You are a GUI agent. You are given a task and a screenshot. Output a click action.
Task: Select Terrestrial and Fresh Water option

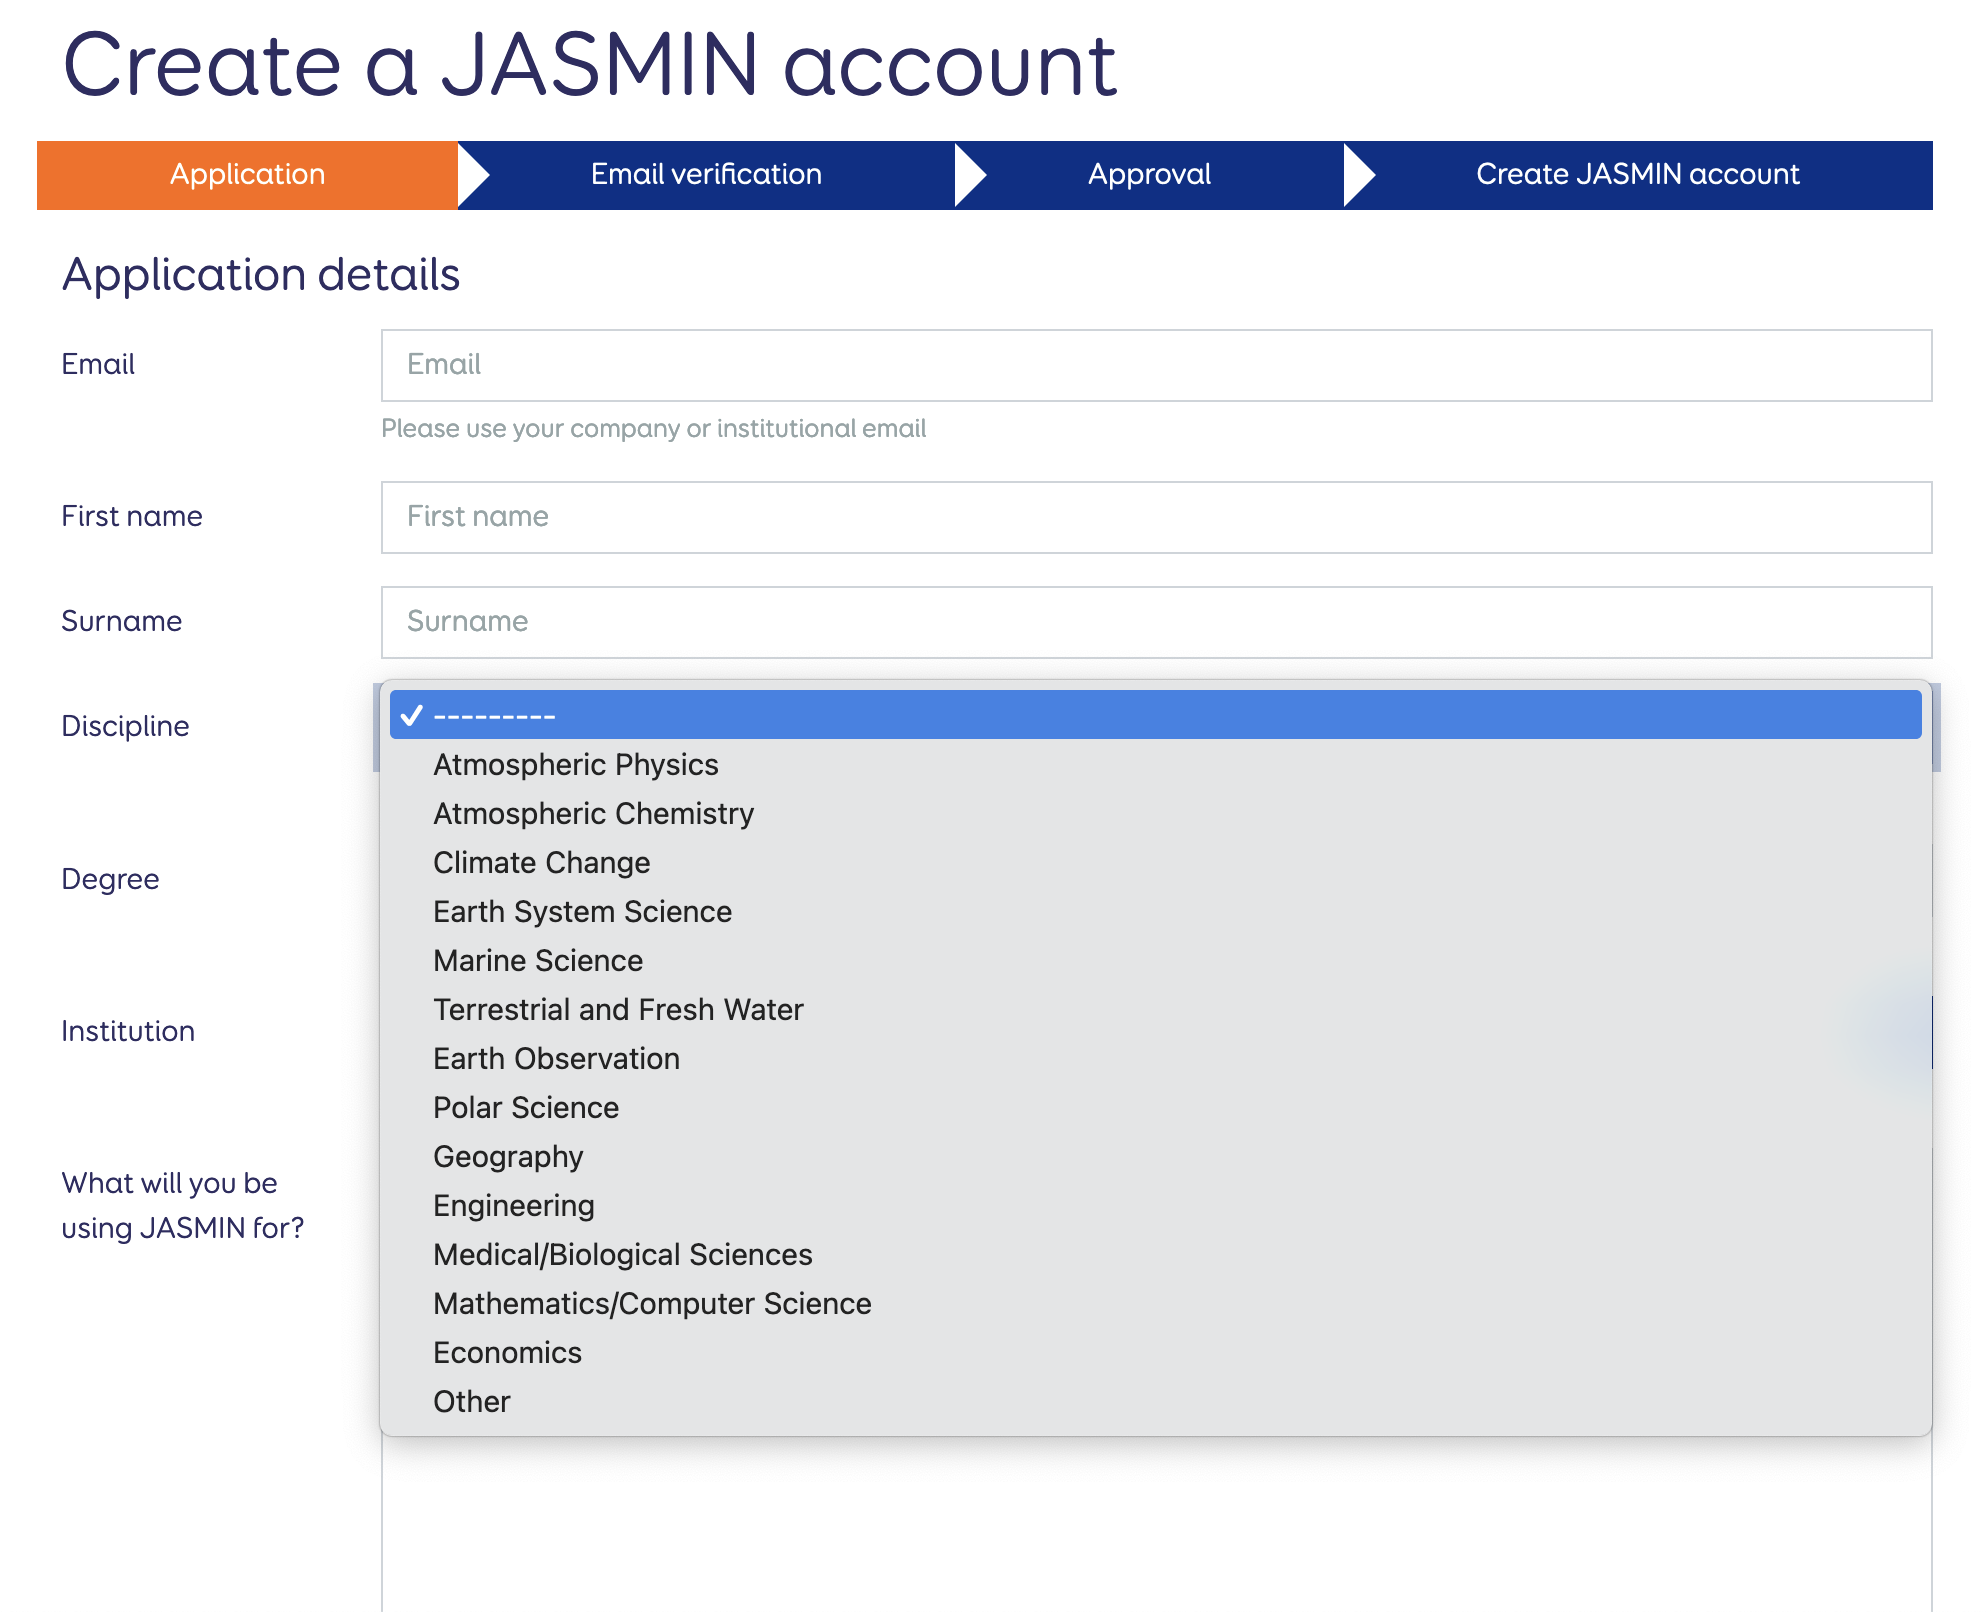click(617, 1009)
